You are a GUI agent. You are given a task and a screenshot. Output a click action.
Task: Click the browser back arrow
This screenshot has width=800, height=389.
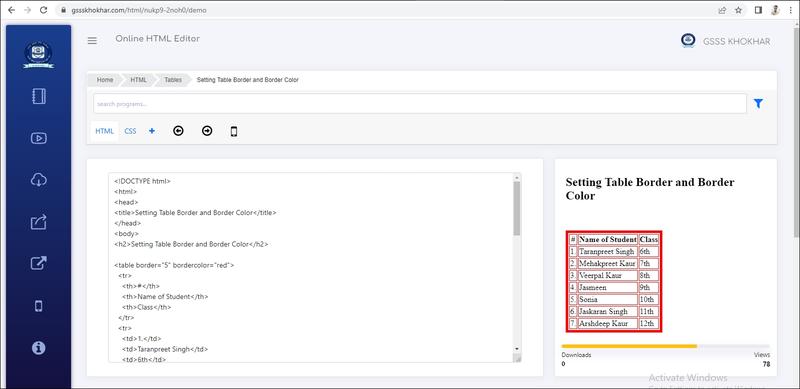pyautogui.click(x=12, y=10)
